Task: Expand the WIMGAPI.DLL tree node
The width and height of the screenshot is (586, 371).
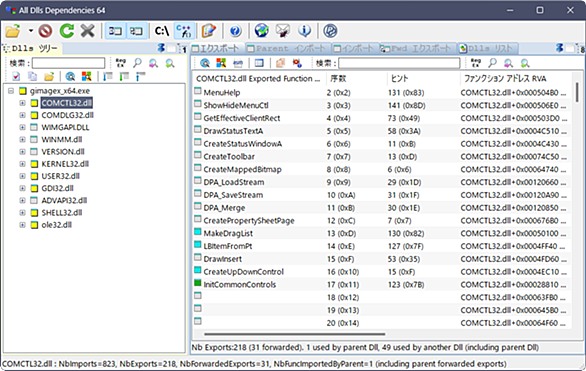Action: point(22,127)
